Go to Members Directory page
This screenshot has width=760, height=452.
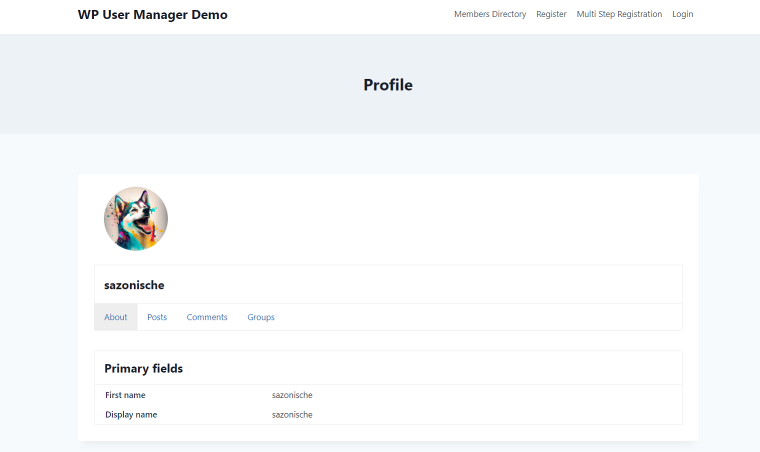[490, 14]
